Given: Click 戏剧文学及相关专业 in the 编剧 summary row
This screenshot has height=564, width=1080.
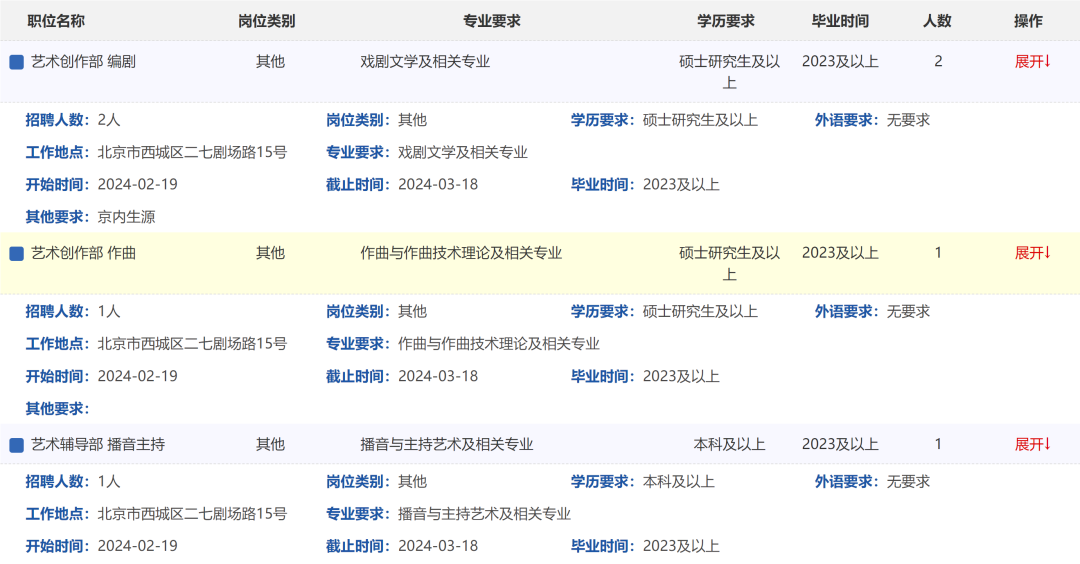Looking at the screenshot, I should click(425, 62).
